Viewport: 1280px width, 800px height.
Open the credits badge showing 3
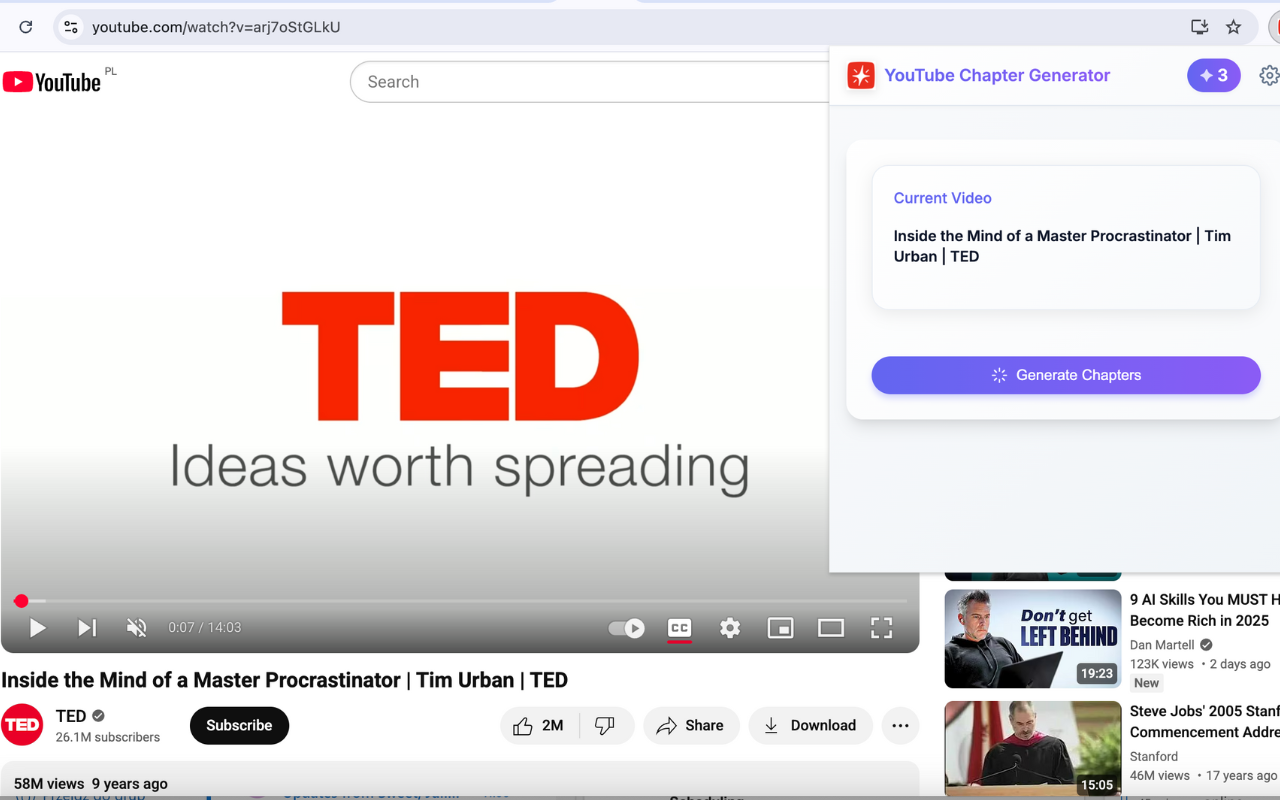click(x=1214, y=75)
